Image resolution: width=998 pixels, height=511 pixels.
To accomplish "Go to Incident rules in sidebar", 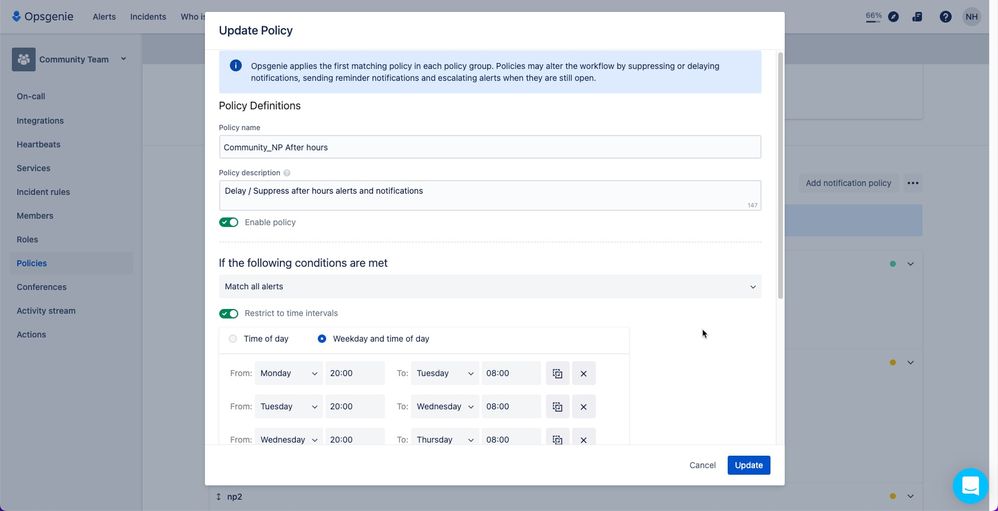I will pos(43,192).
